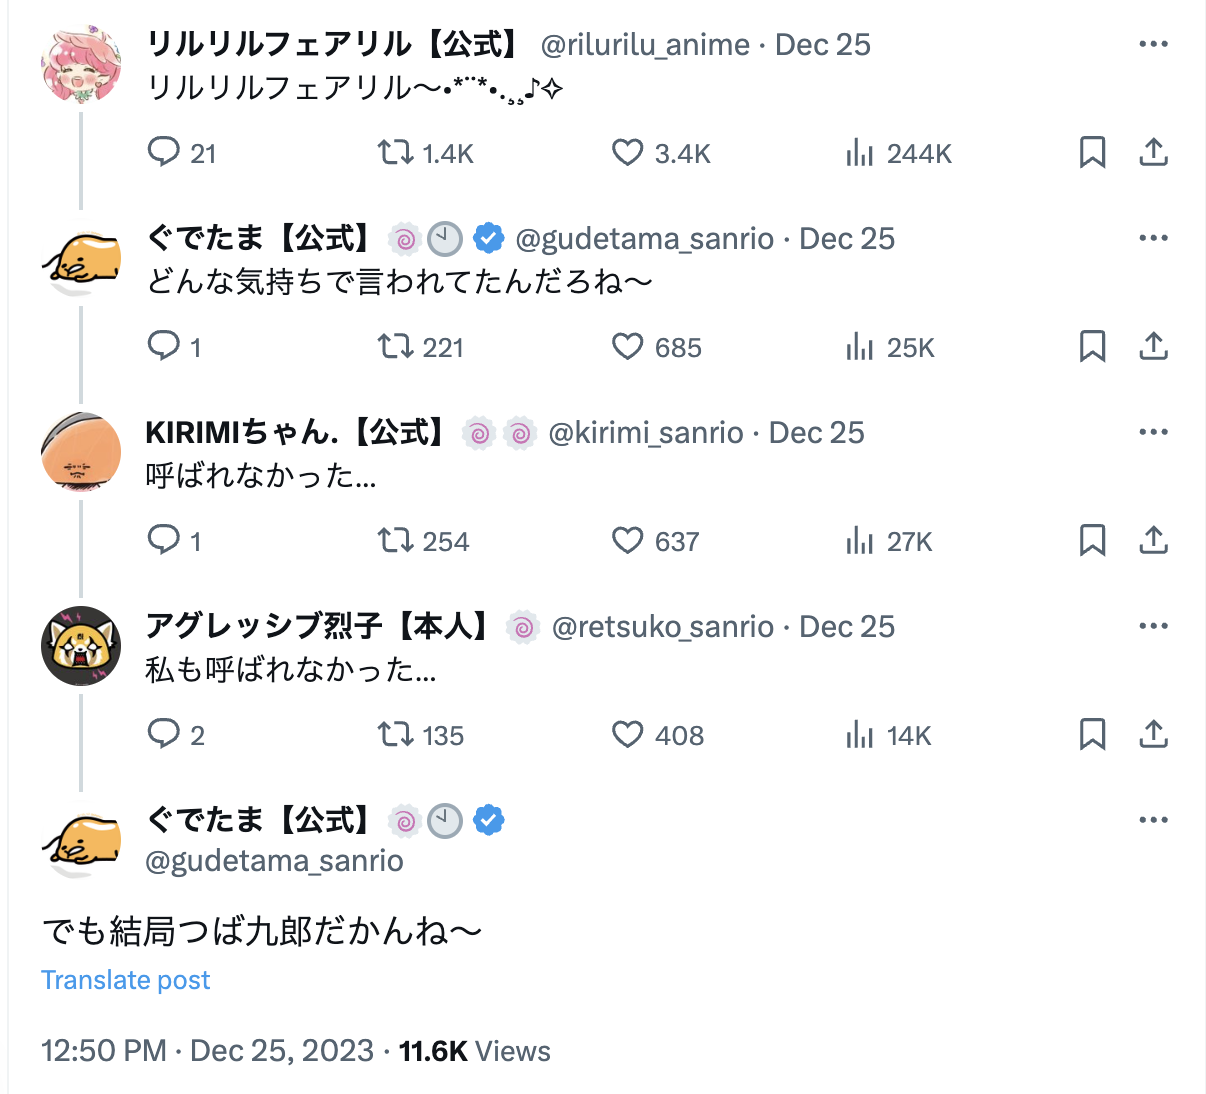
Task: Click the KIRIMIちゃん profile picture
Action: tap(81, 452)
